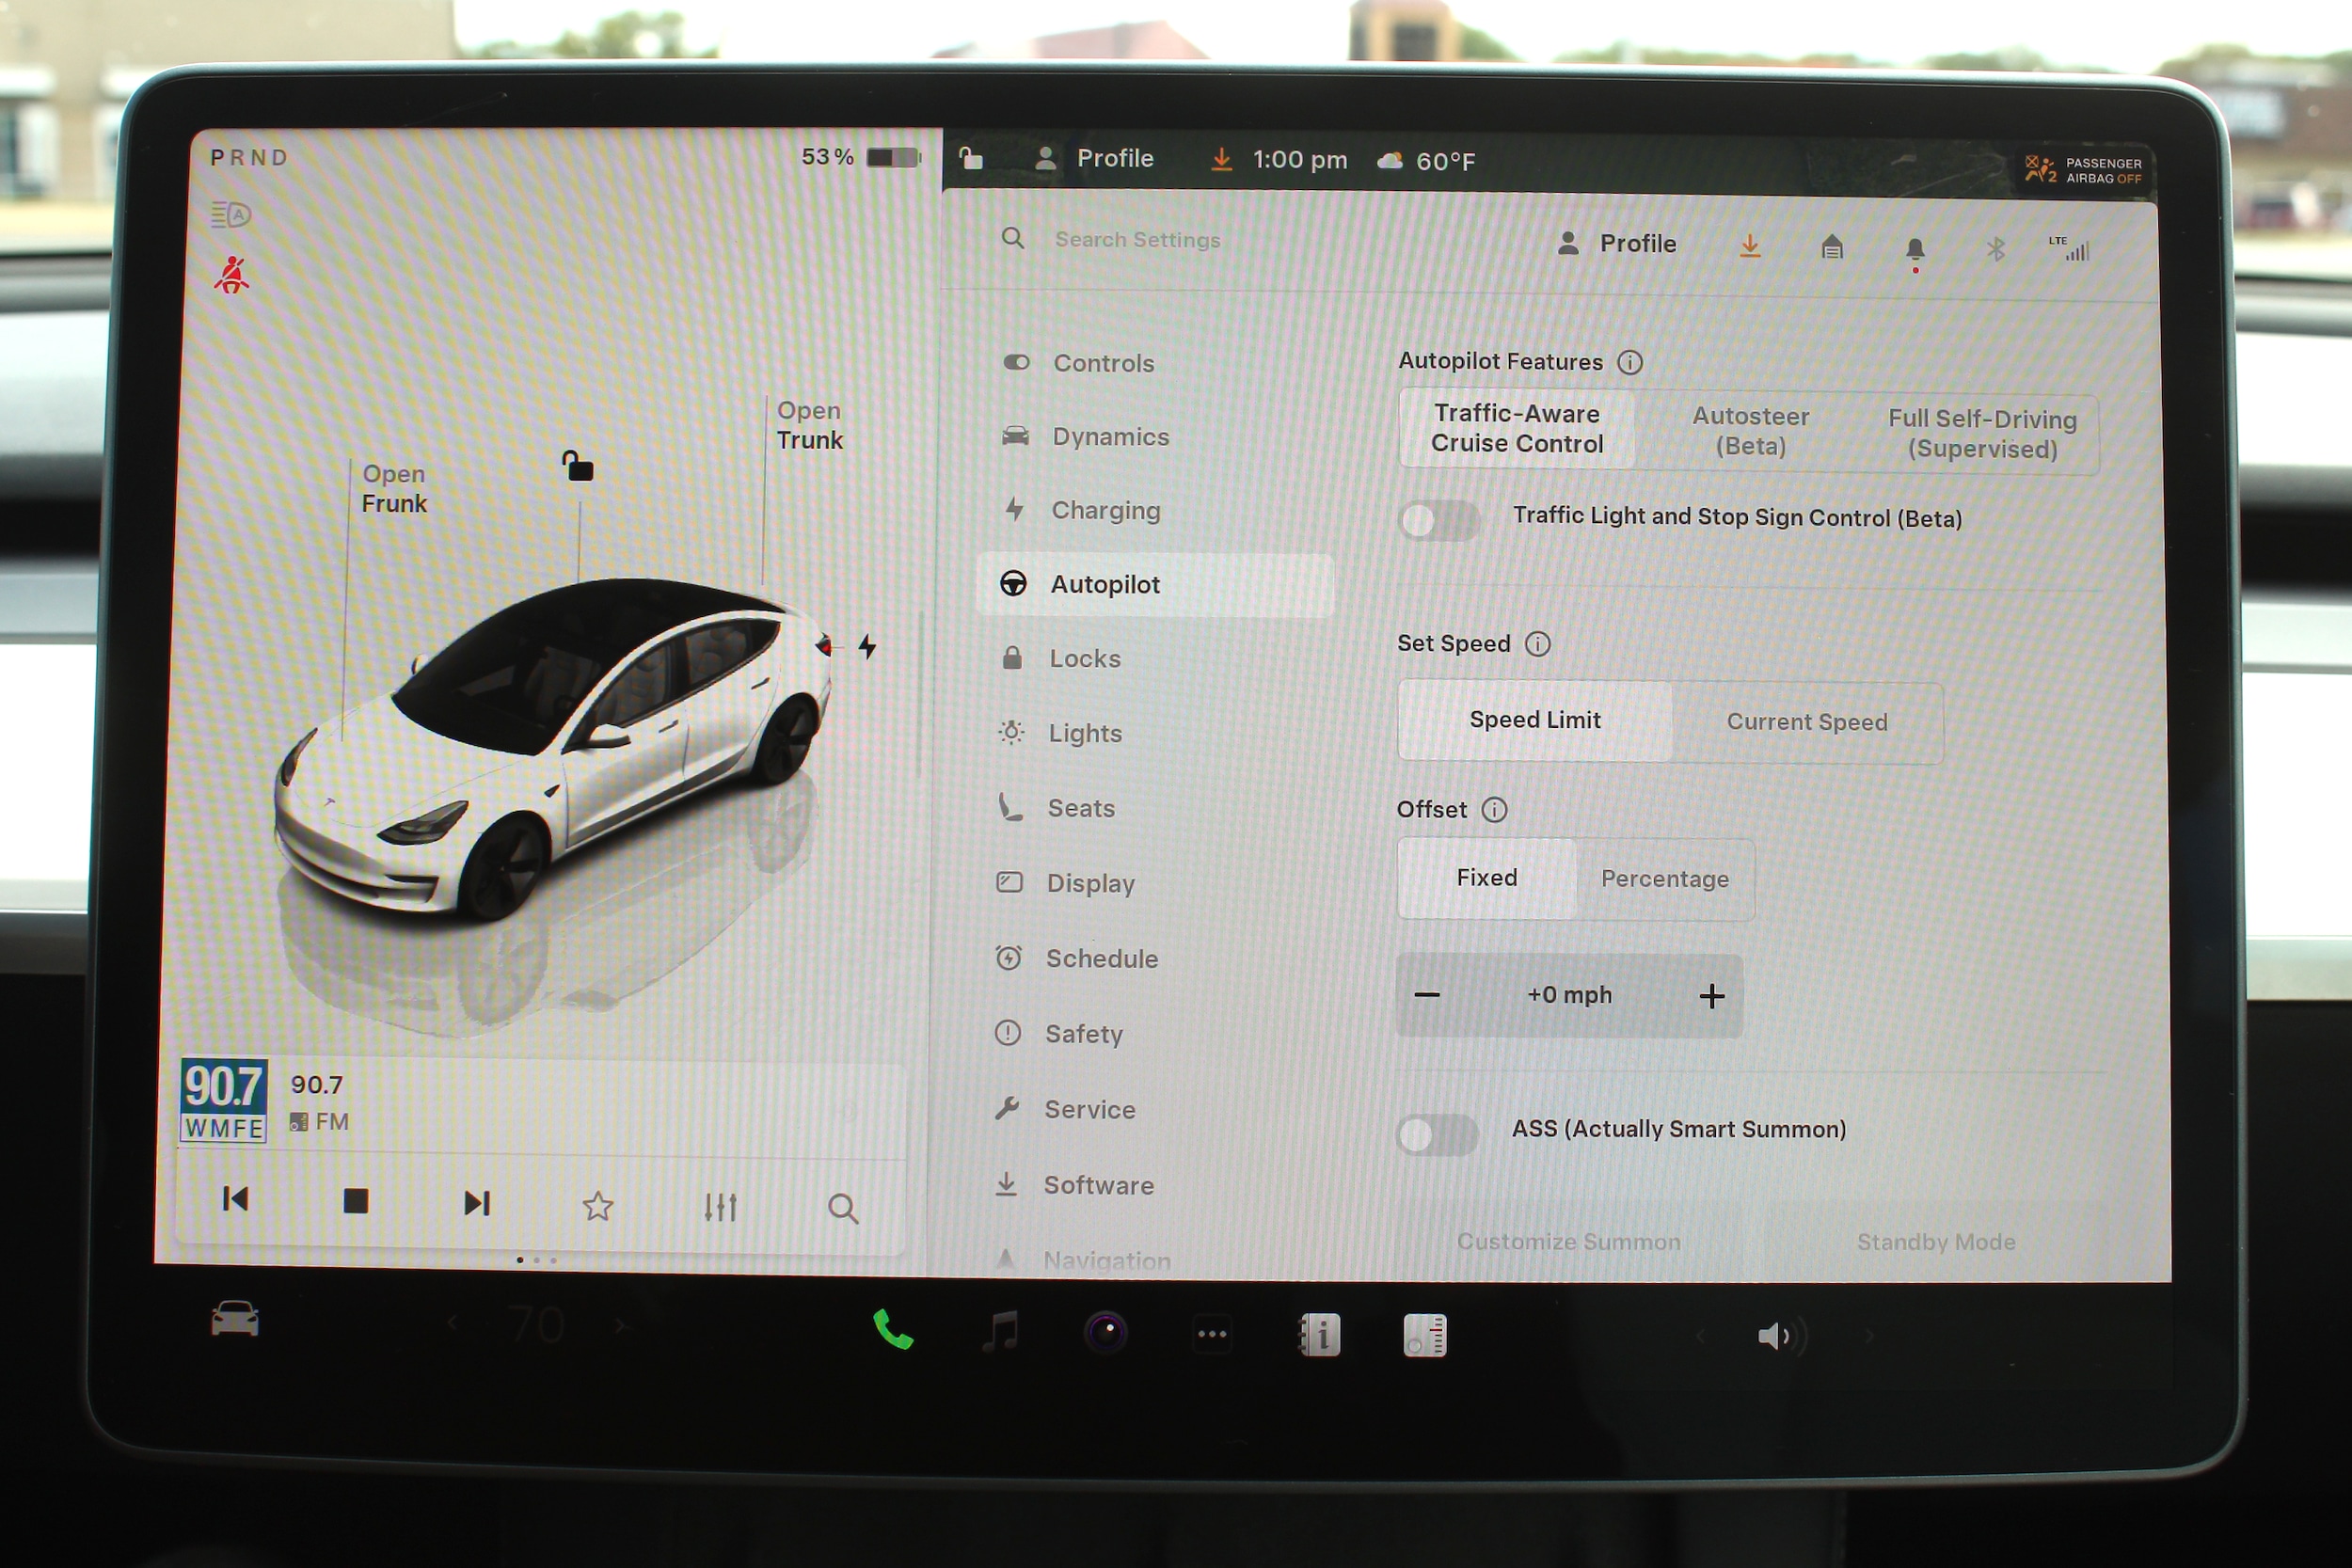
Task: Tap the unlock padlock above the car
Action: [x=578, y=466]
